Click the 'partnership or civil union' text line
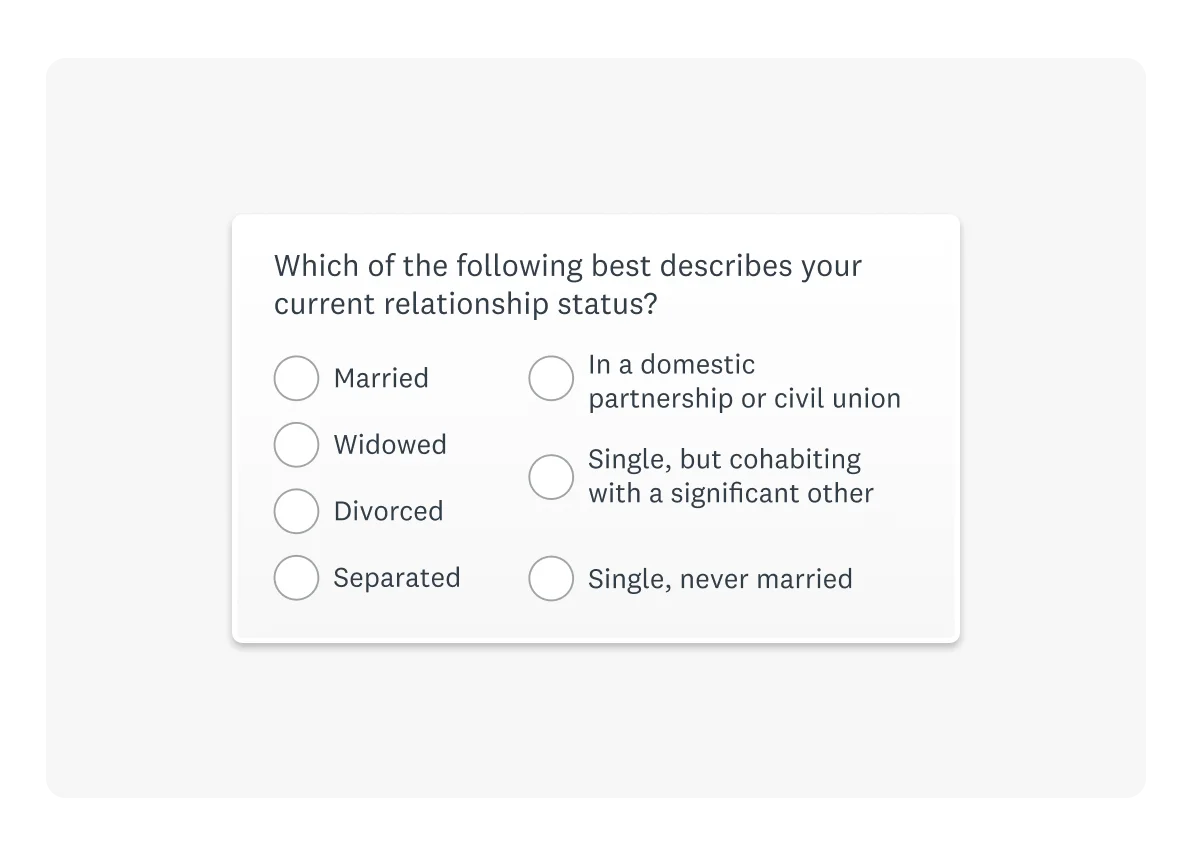 (x=744, y=398)
